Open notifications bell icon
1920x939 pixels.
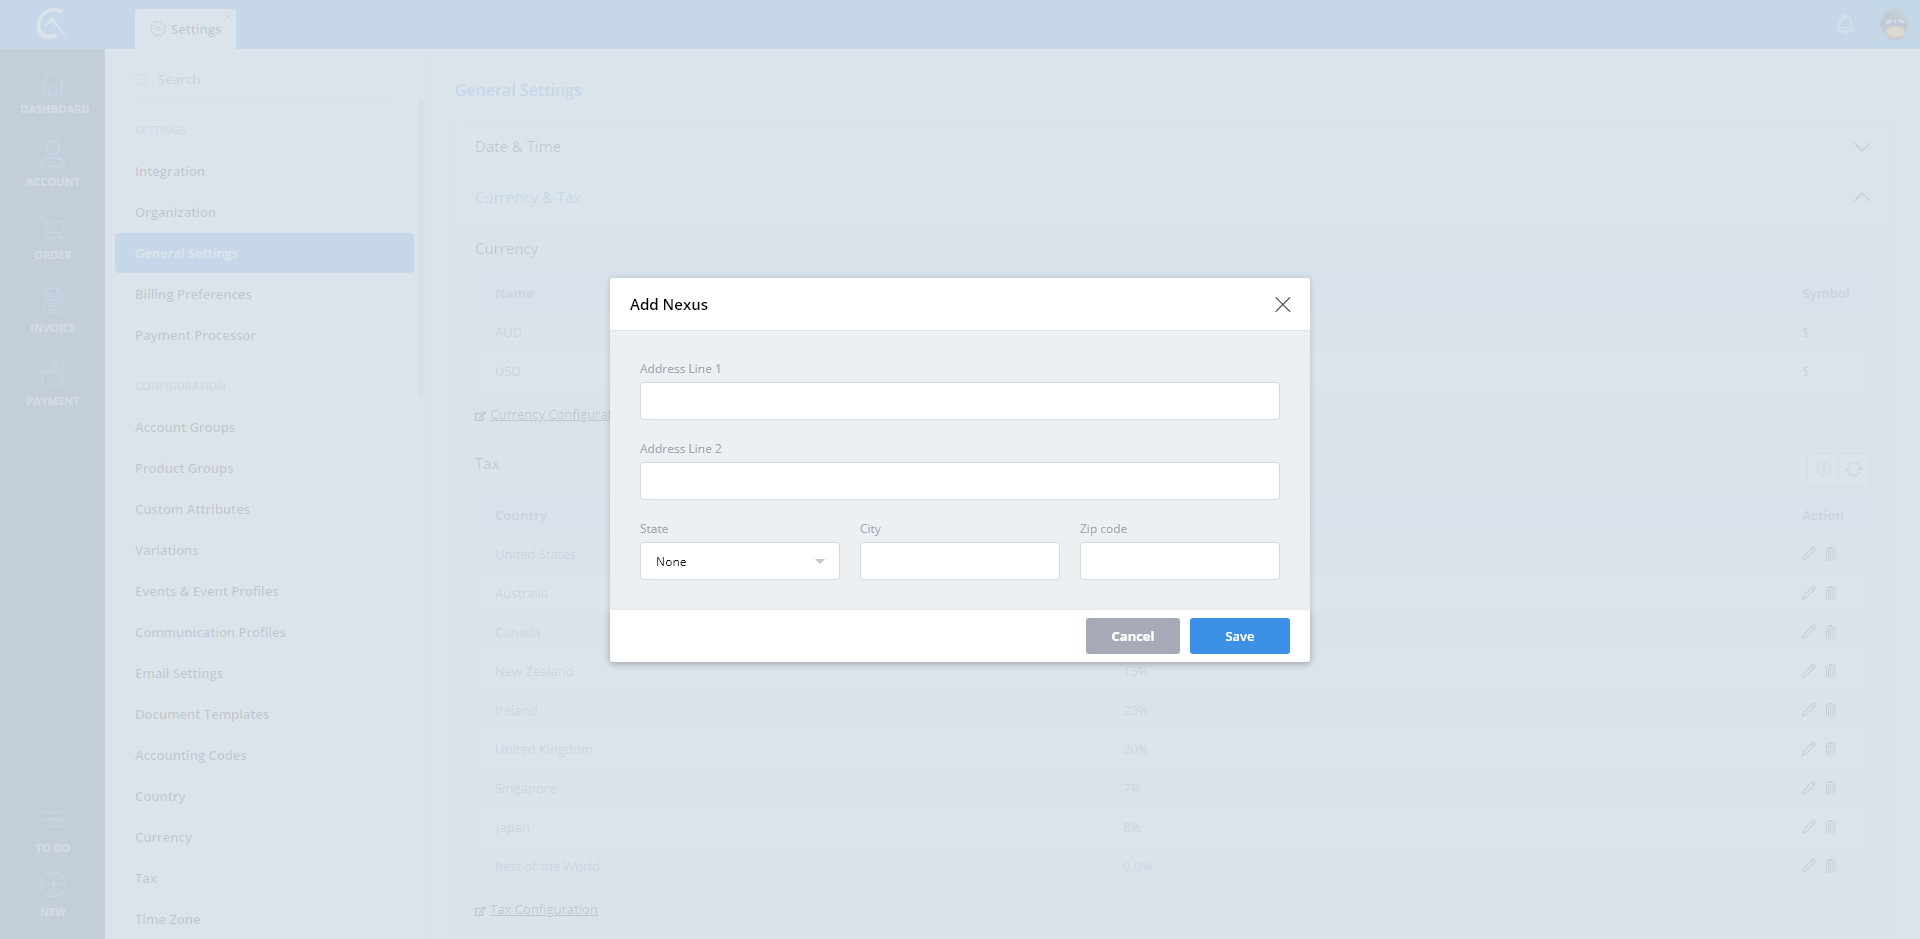click(1845, 24)
